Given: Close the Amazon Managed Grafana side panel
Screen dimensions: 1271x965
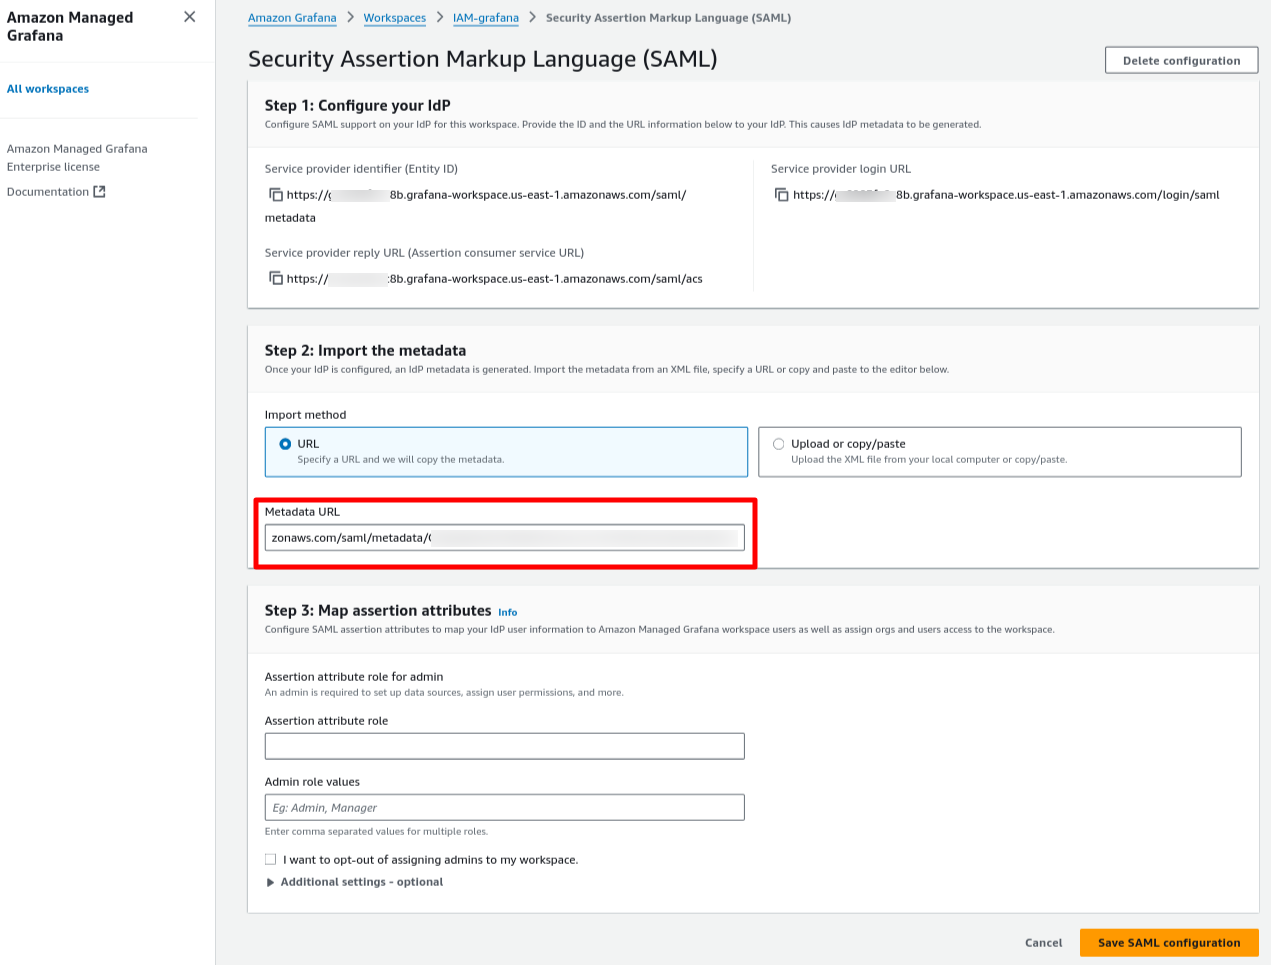Looking at the screenshot, I should pos(189,16).
